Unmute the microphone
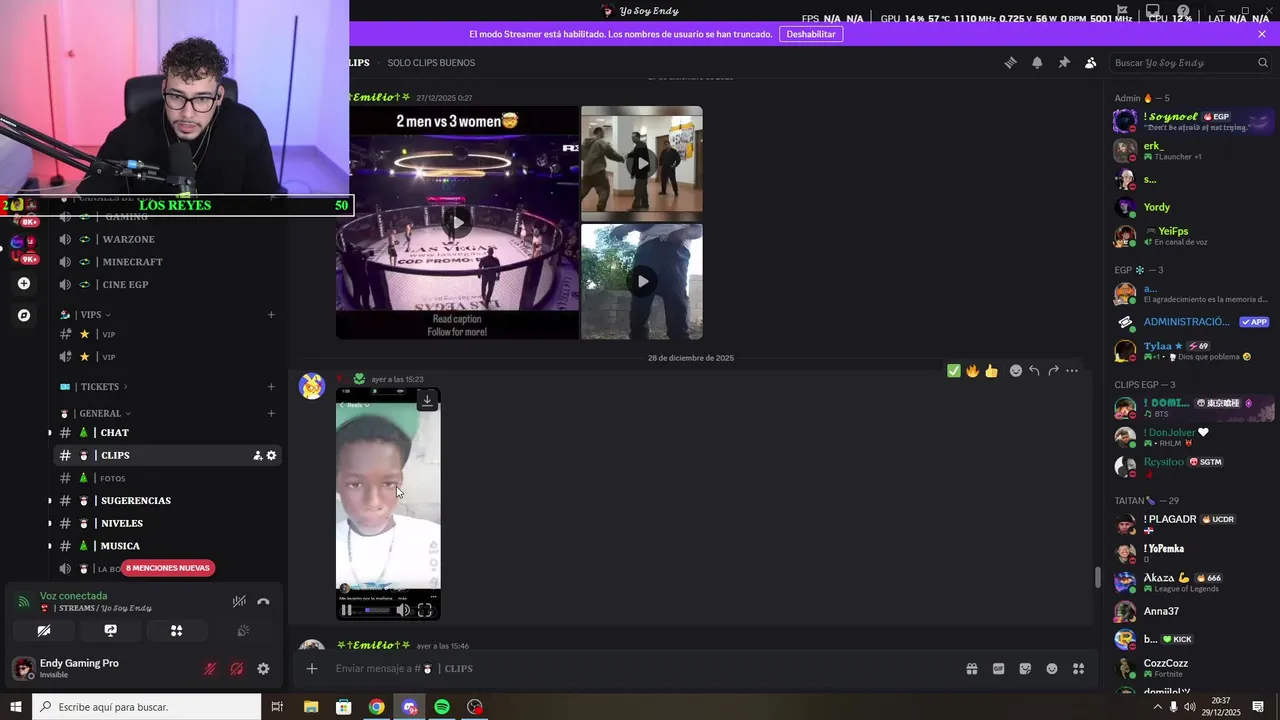 (x=210, y=669)
